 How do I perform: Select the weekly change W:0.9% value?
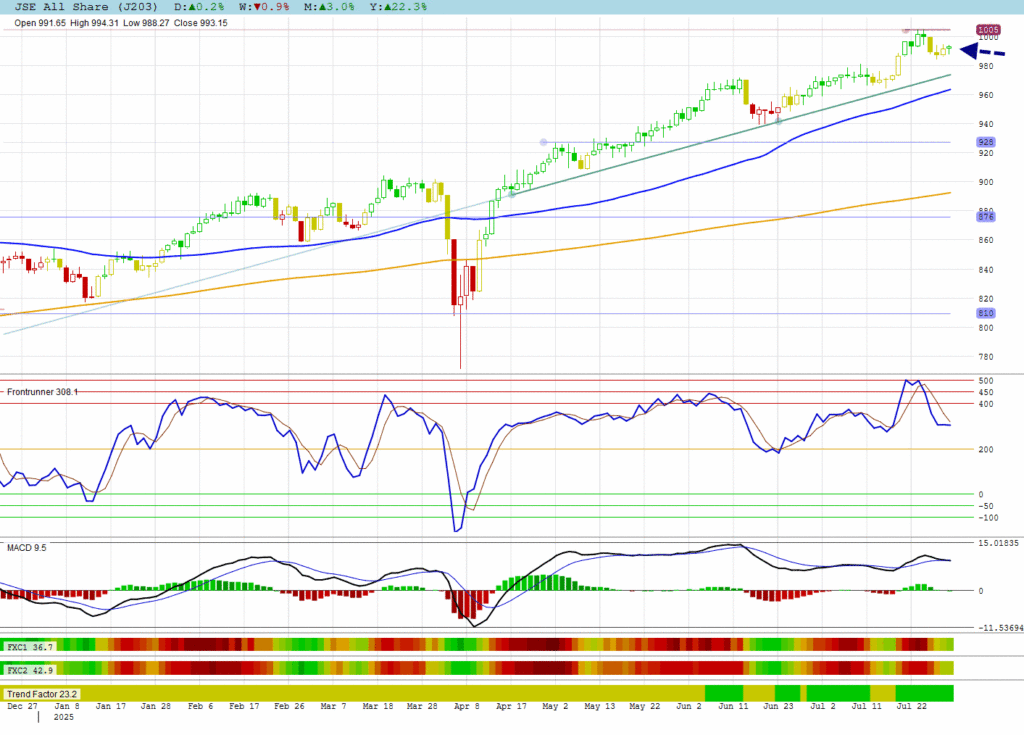click(x=264, y=7)
